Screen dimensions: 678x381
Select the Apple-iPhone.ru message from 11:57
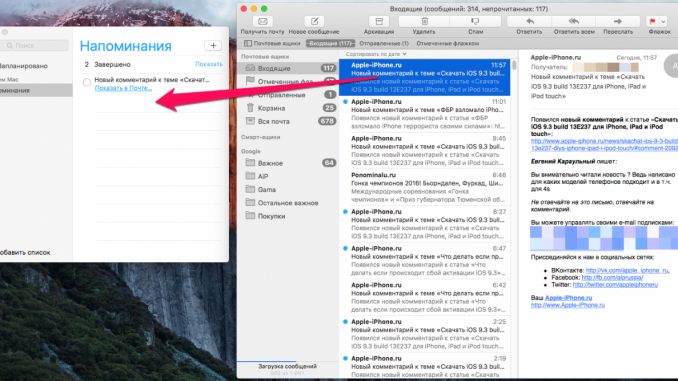(425, 77)
